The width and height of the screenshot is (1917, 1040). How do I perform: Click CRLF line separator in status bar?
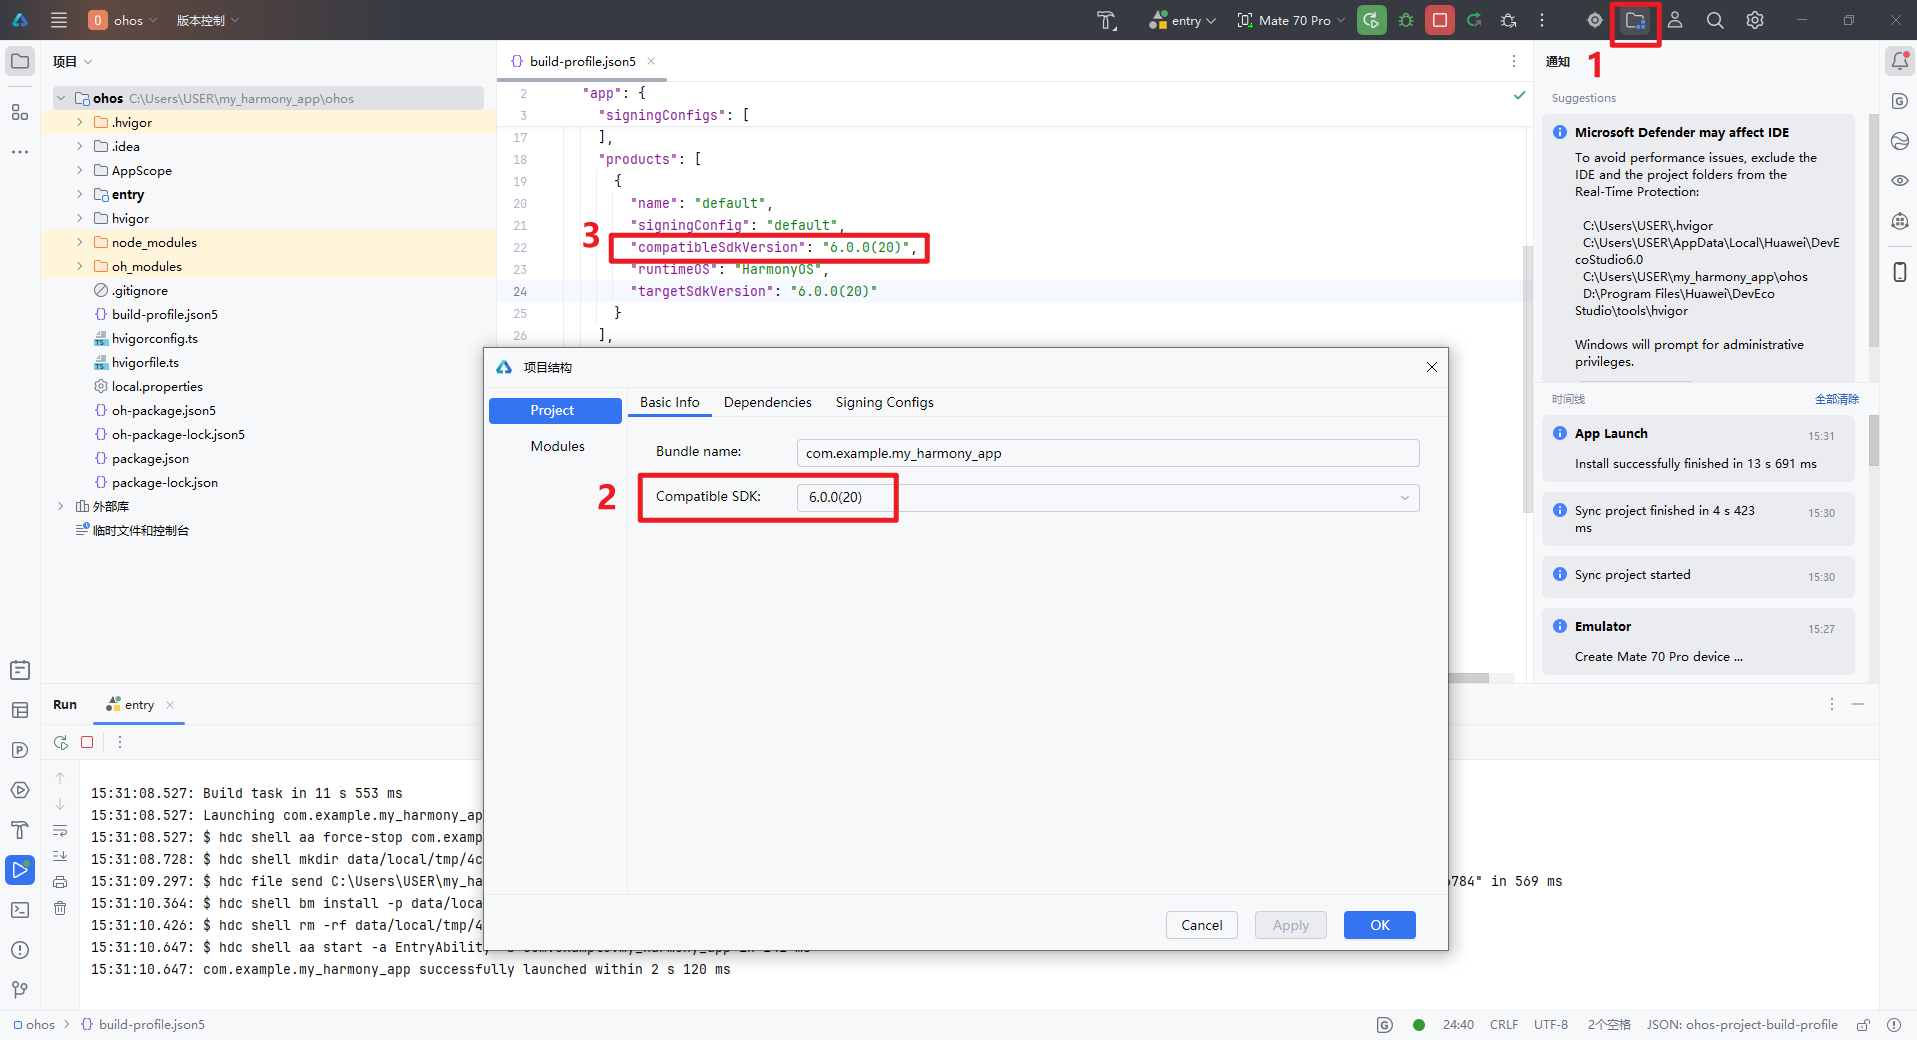[x=1503, y=1025]
